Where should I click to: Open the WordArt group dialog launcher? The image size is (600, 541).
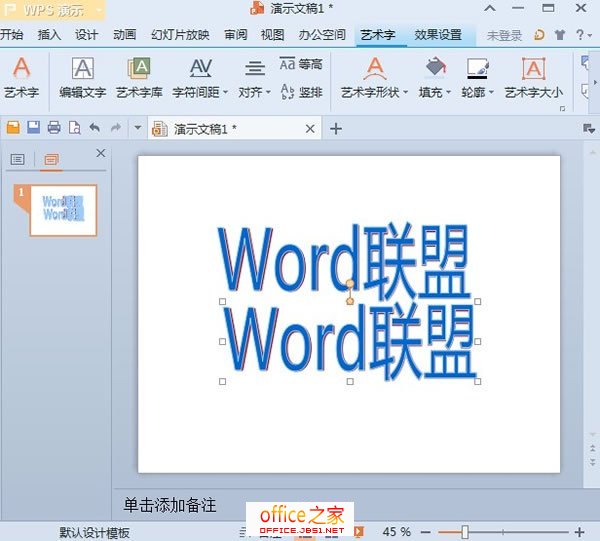coord(562,109)
